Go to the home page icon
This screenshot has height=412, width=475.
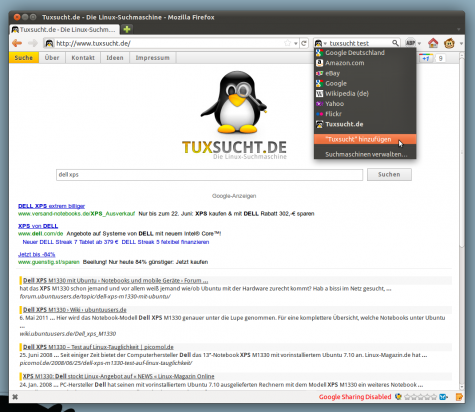coord(433,43)
